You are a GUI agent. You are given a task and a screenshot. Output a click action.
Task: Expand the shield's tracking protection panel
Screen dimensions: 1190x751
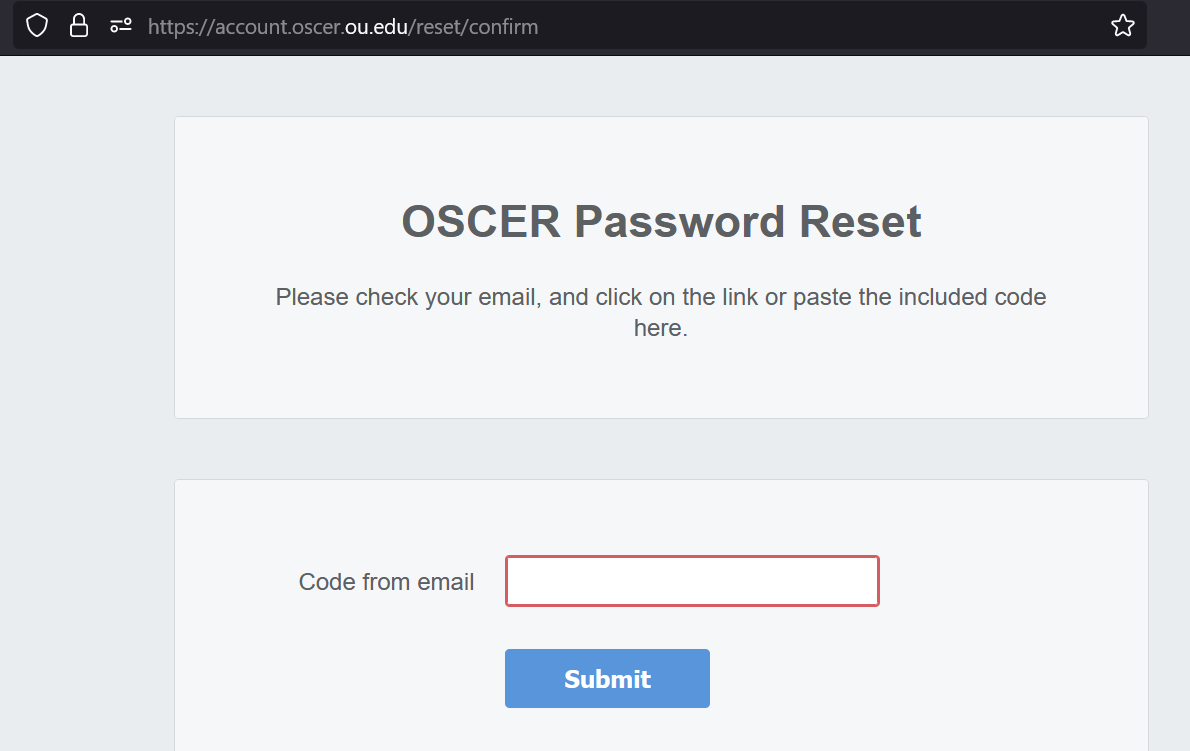click(x=36, y=25)
